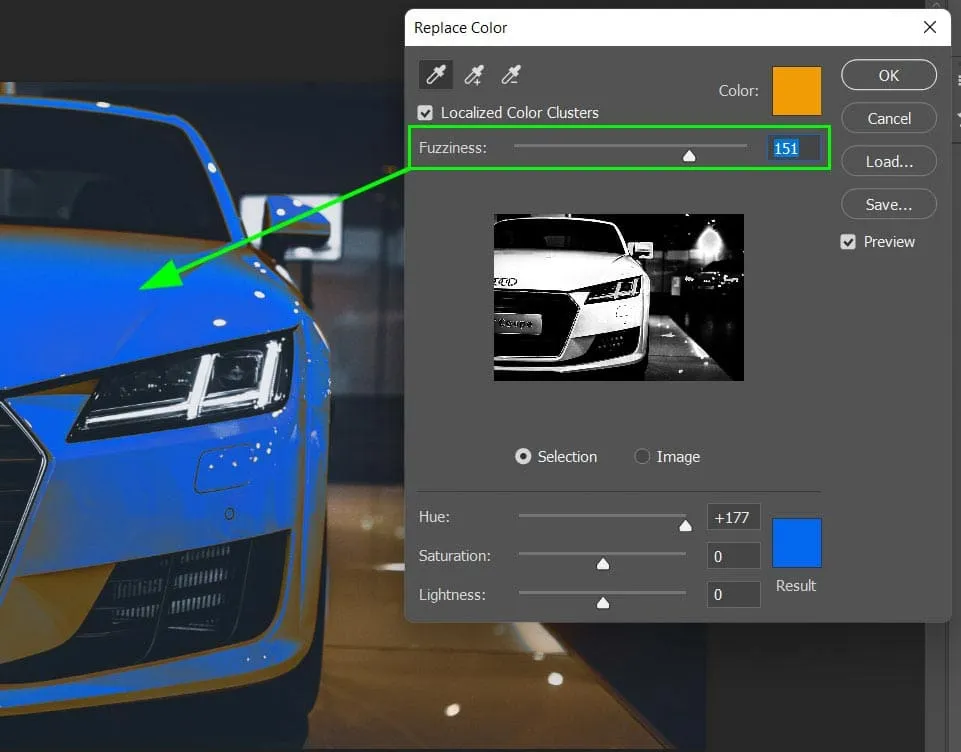This screenshot has width=961, height=752.
Task: Click the Cancel button
Action: (x=888, y=118)
